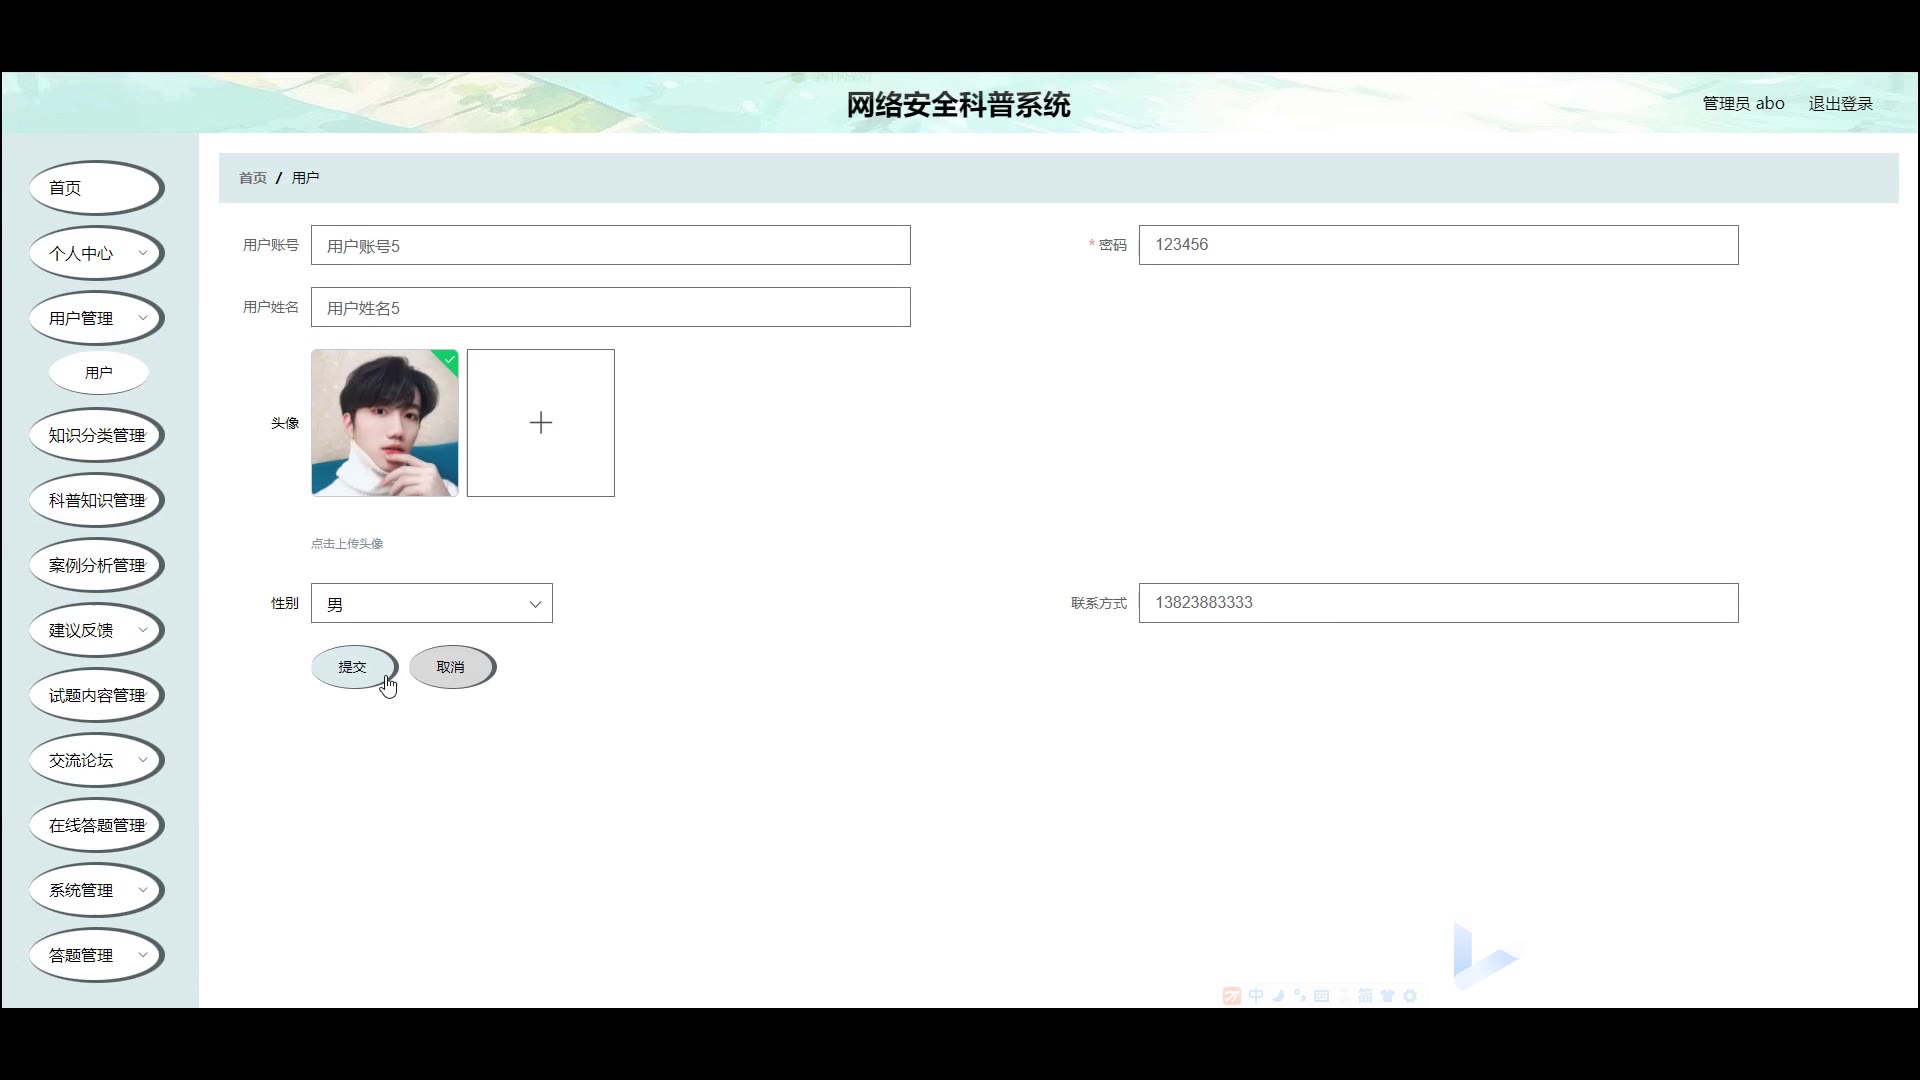Click the 点击上传头像 hint text
The height and width of the screenshot is (1080, 1920).
pos(347,544)
